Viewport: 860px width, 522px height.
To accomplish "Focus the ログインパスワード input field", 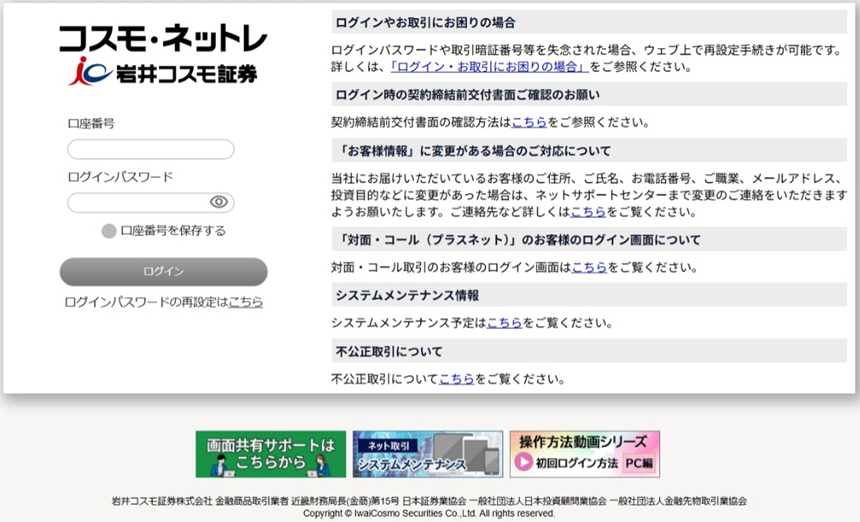I will [138, 202].
